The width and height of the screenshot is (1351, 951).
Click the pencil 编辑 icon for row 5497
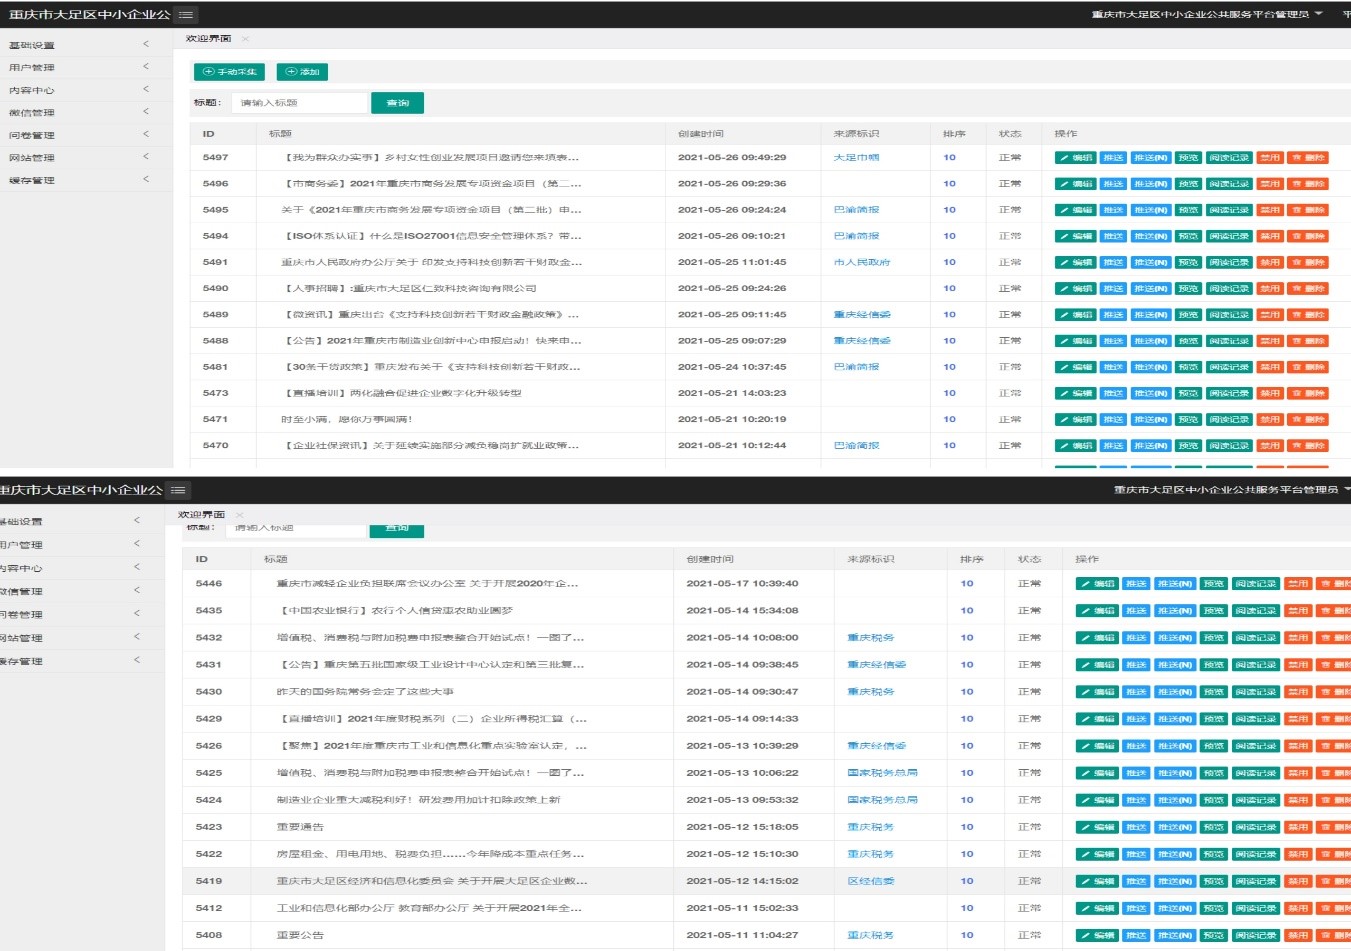coord(1064,158)
